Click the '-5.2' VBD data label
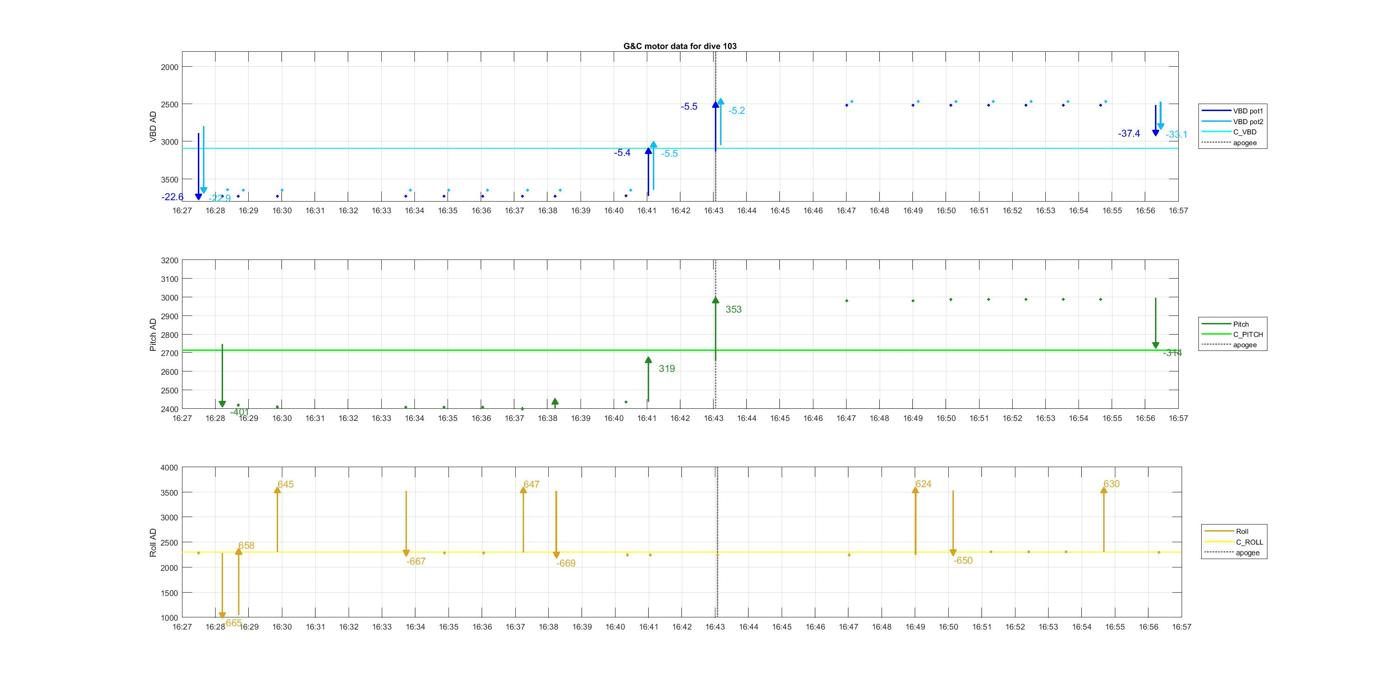This screenshot has height=693, width=1400. coord(737,111)
